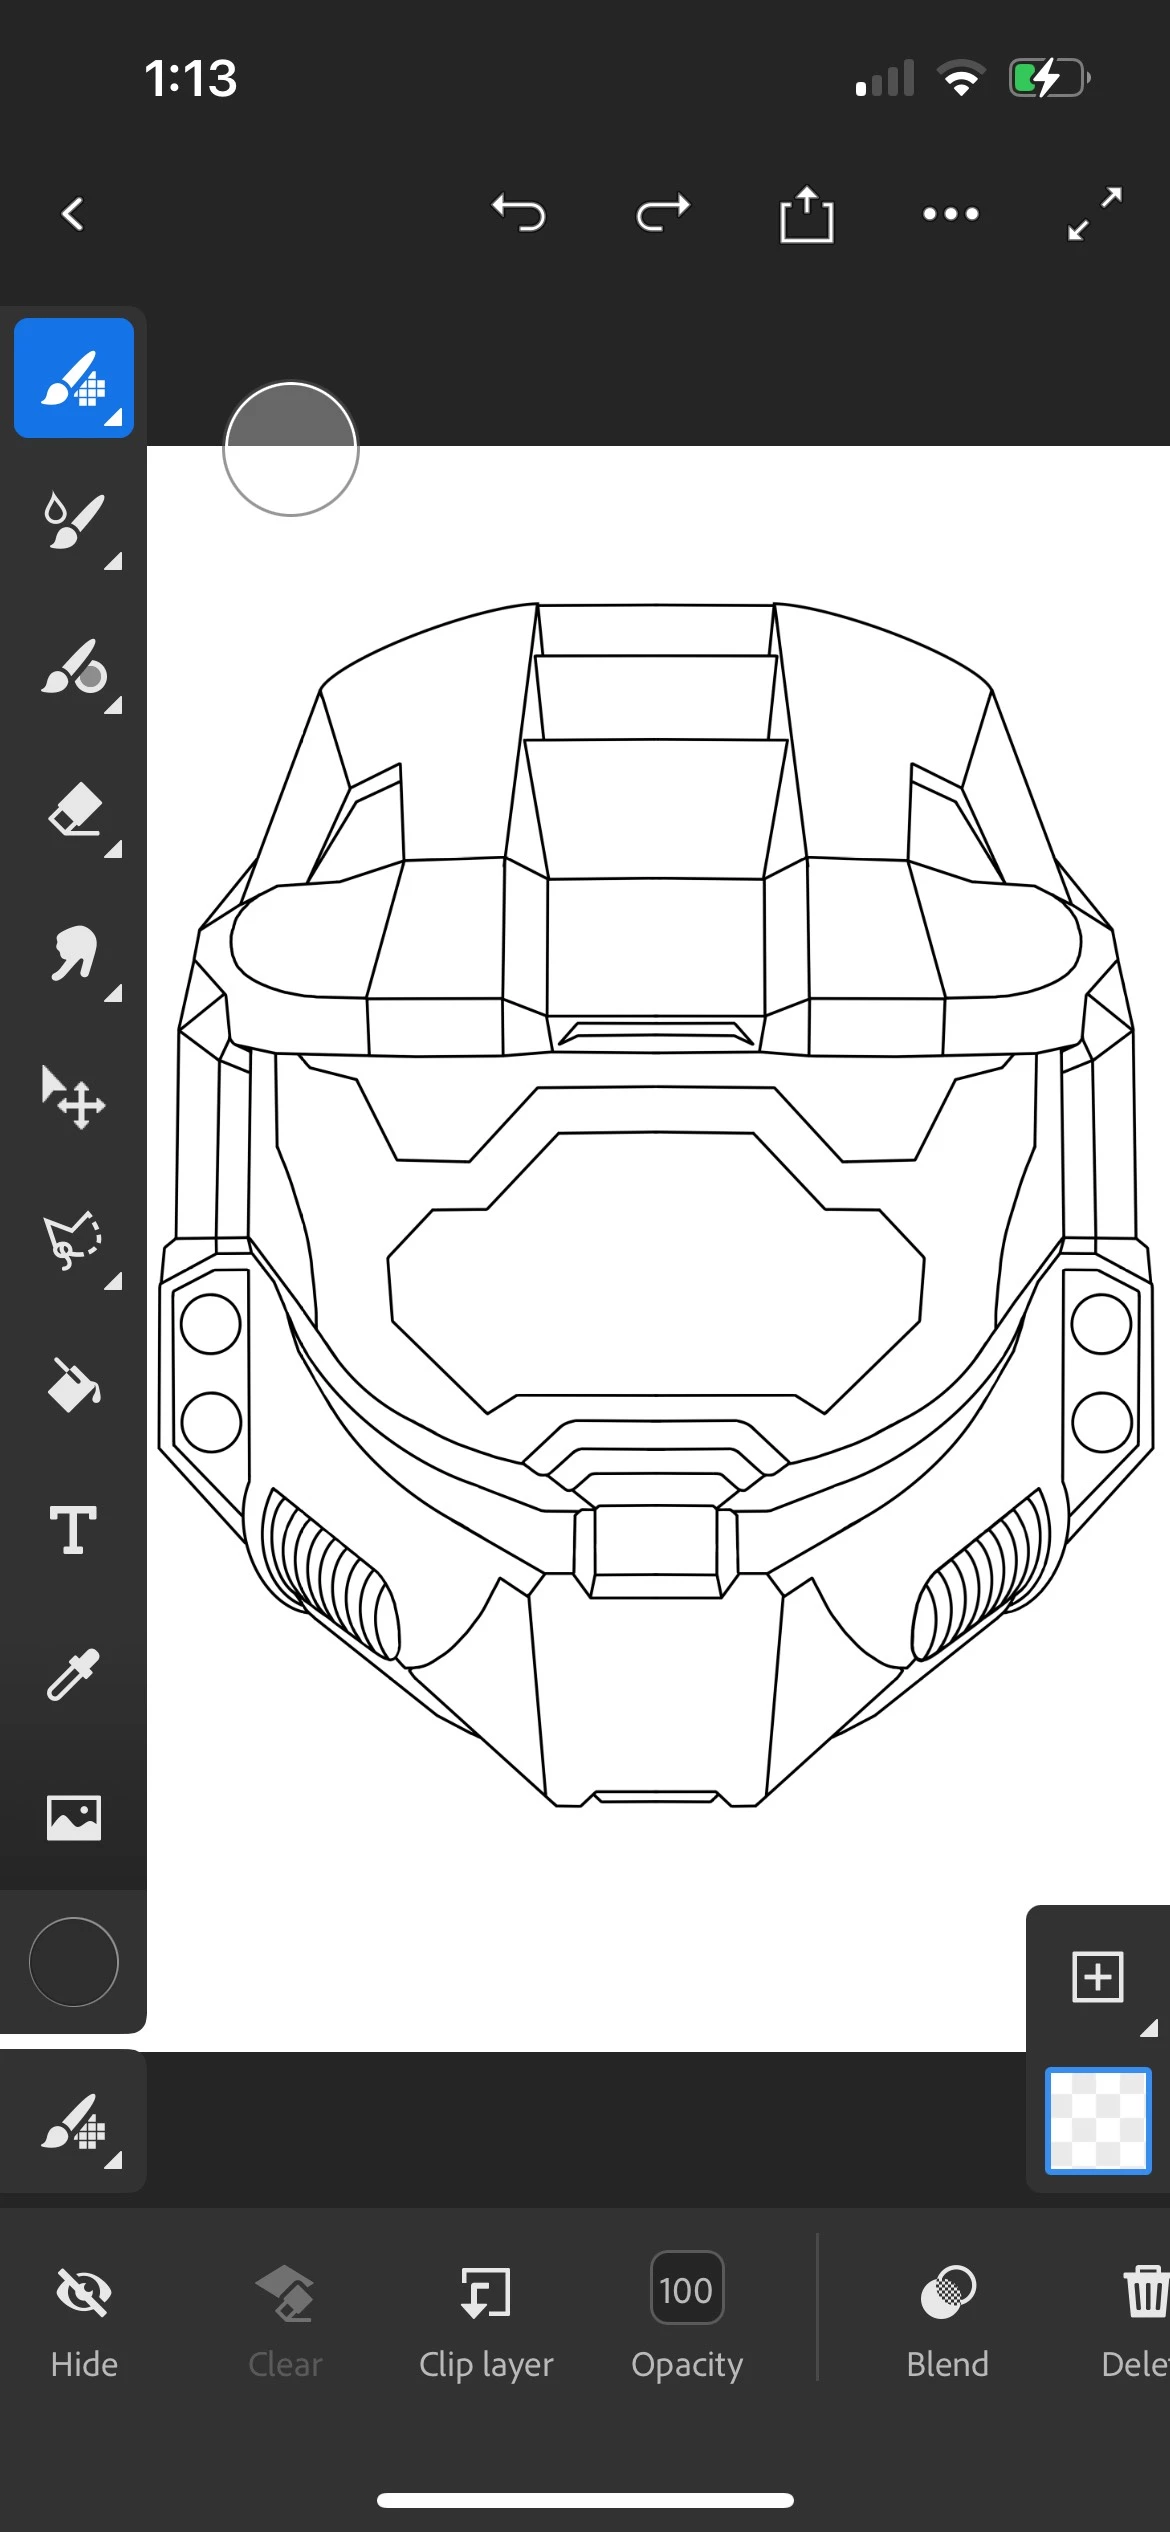Tap the cellular signal bars
Viewport: 1170px width, 2532px height.
[885, 78]
